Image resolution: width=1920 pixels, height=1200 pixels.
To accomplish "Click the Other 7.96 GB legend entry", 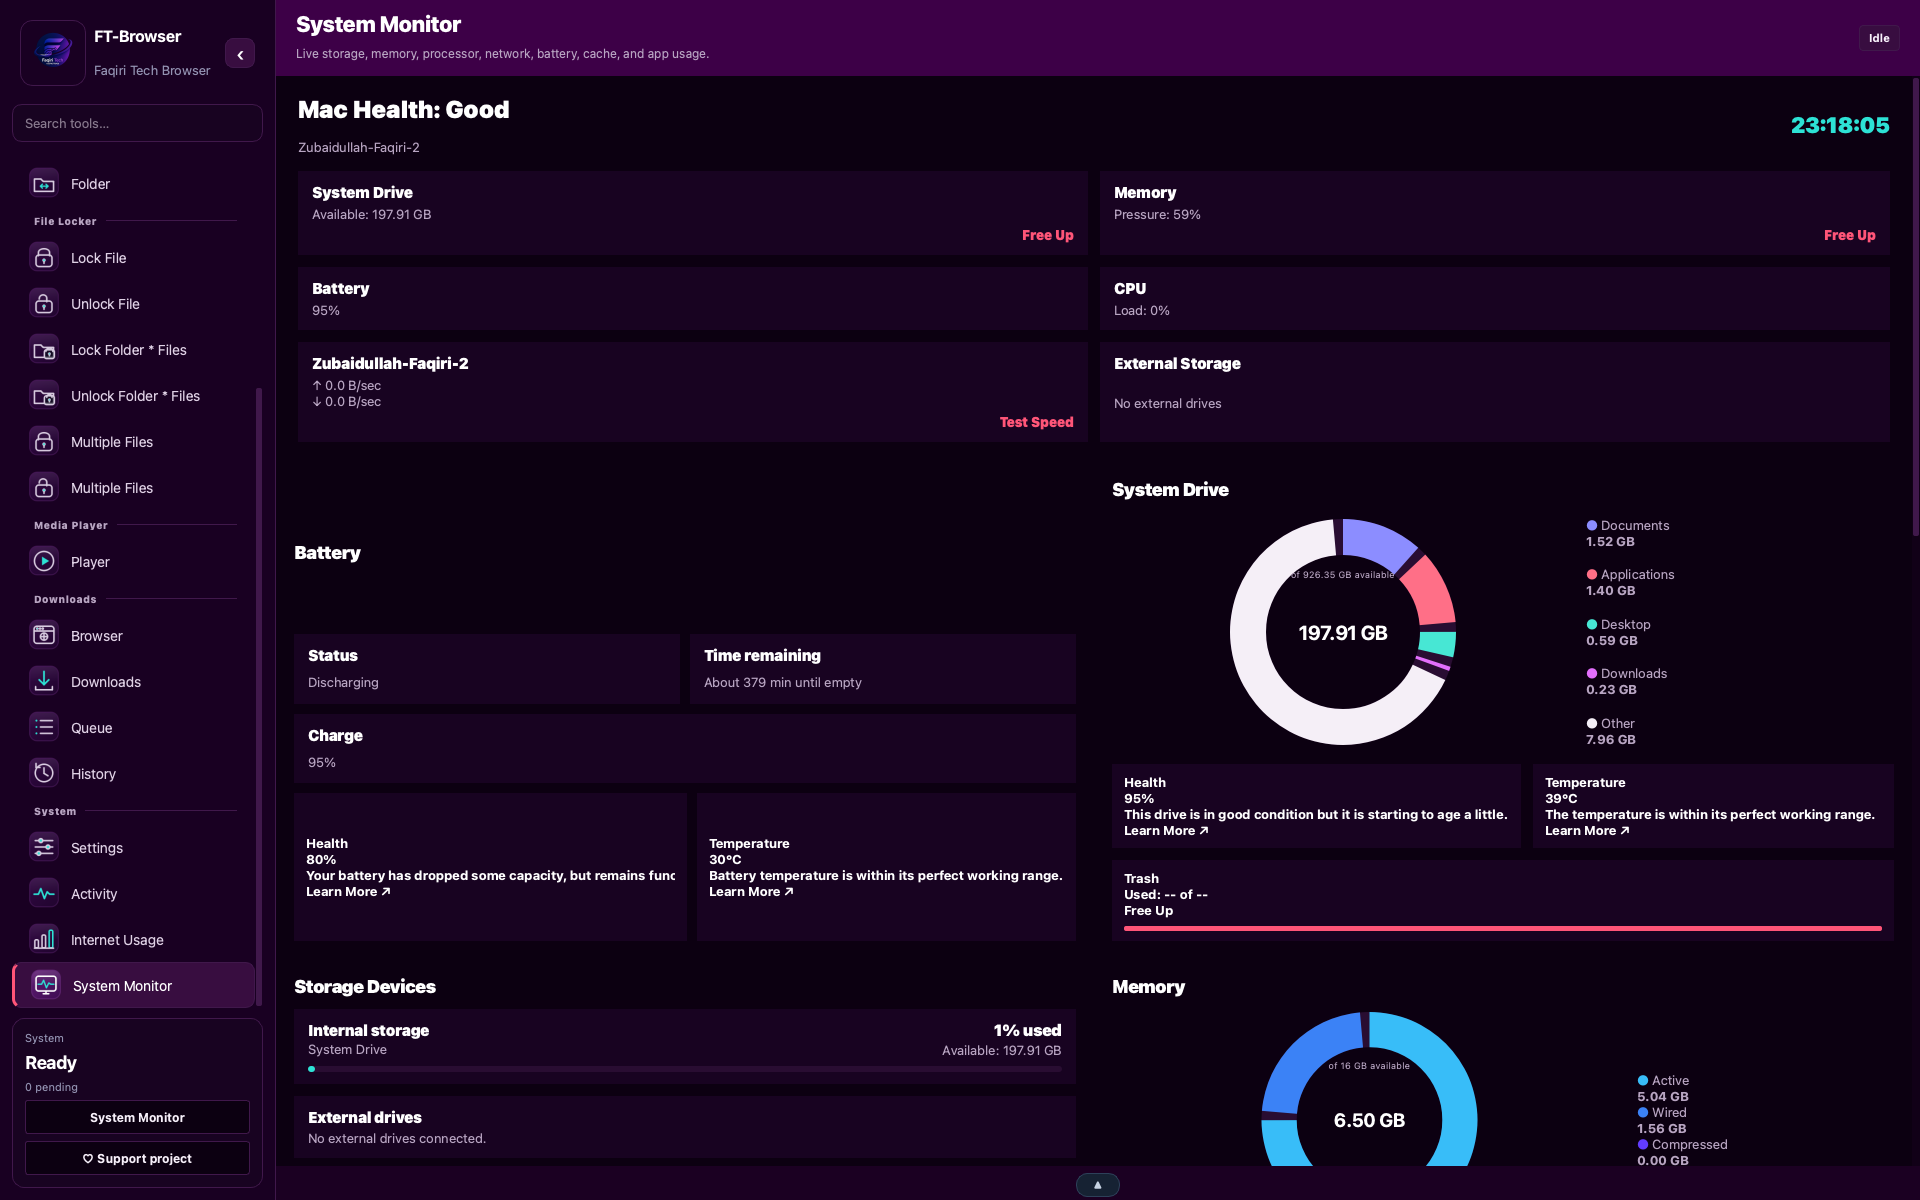I will pos(1611,732).
